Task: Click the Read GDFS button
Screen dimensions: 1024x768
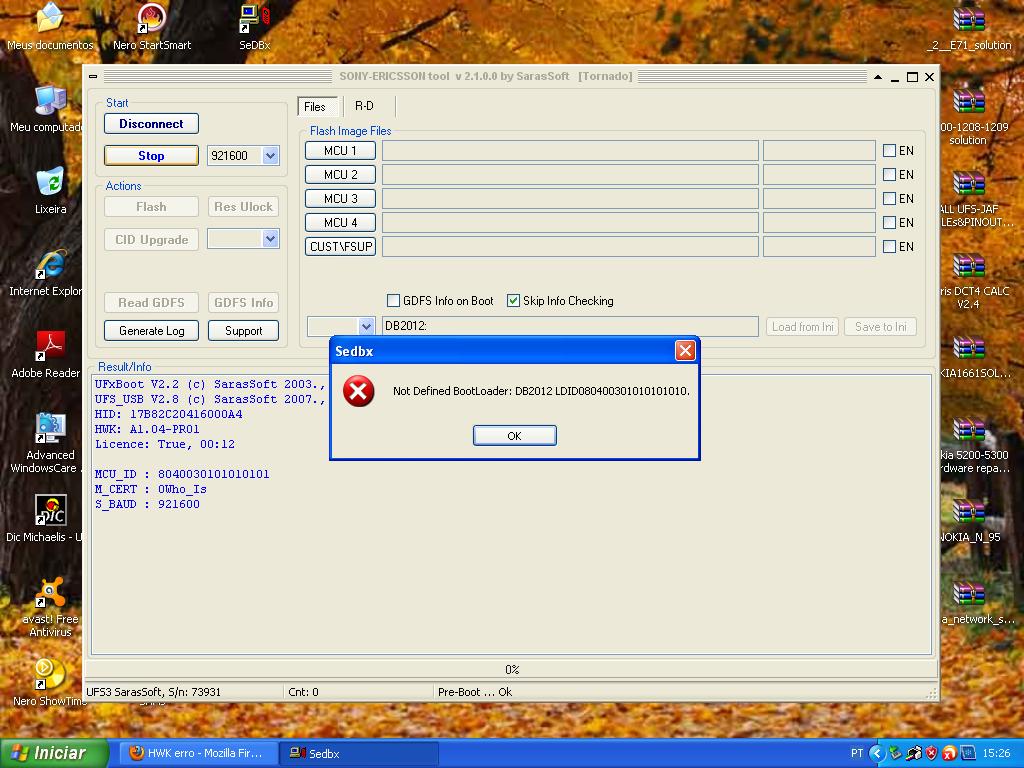Action: click(152, 302)
